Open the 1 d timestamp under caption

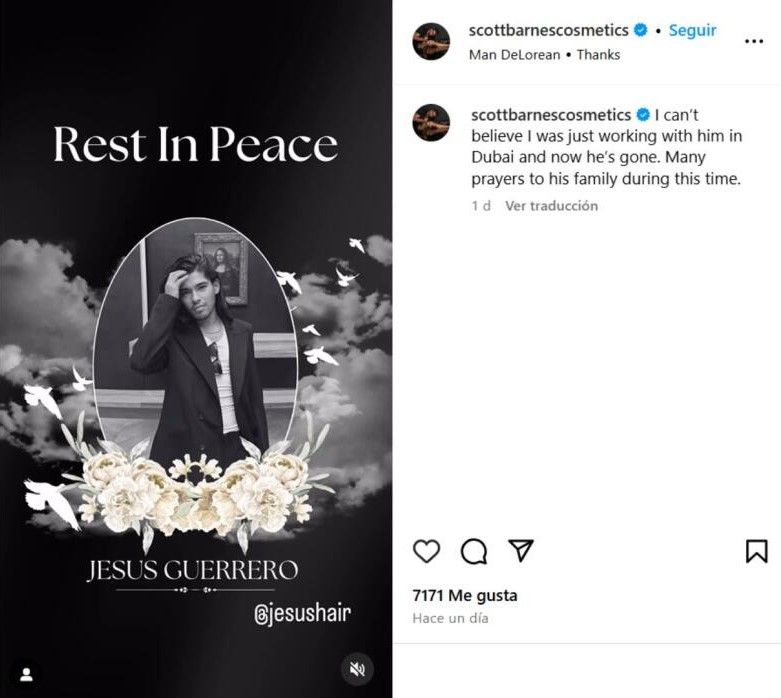pos(481,206)
